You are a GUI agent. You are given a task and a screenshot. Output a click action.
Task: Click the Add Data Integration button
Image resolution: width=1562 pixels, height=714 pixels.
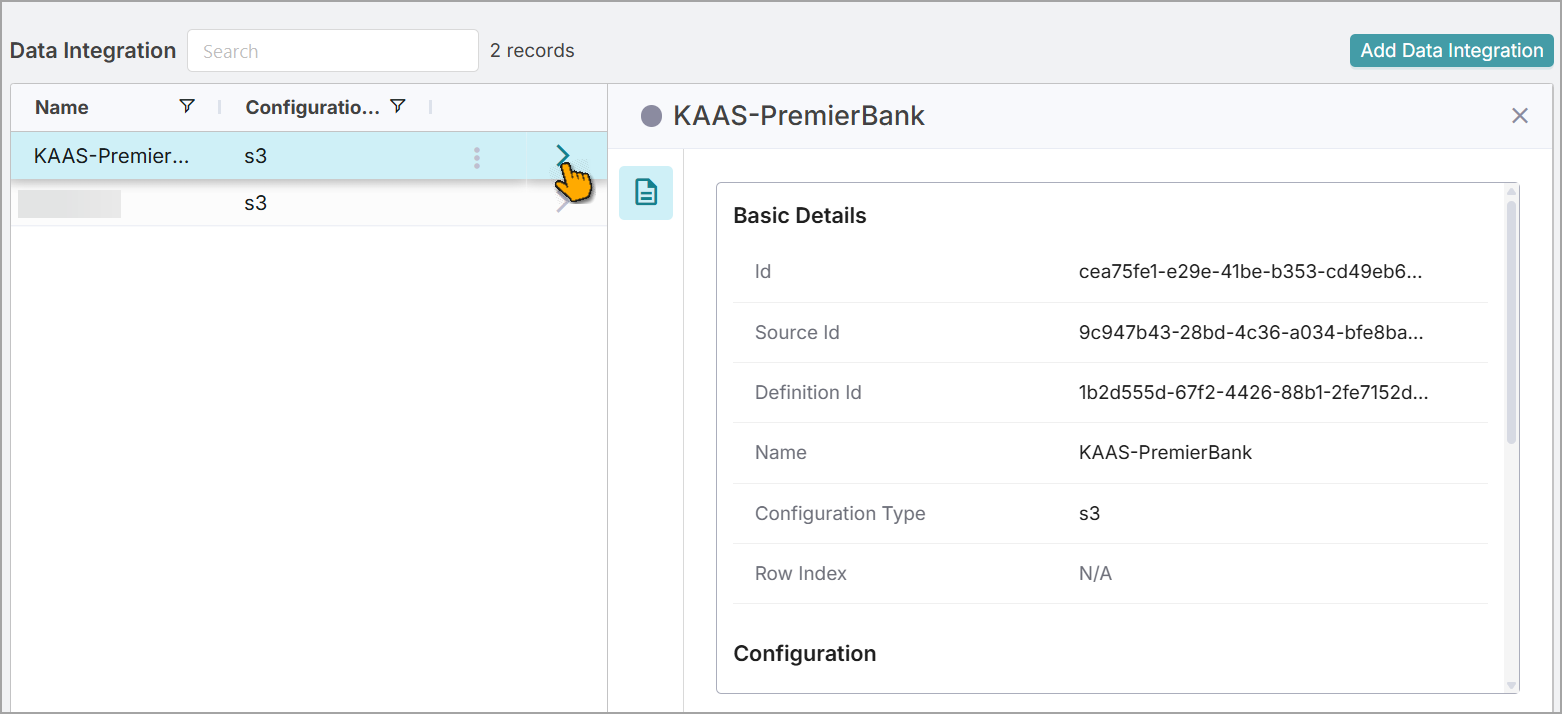coord(1452,50)
